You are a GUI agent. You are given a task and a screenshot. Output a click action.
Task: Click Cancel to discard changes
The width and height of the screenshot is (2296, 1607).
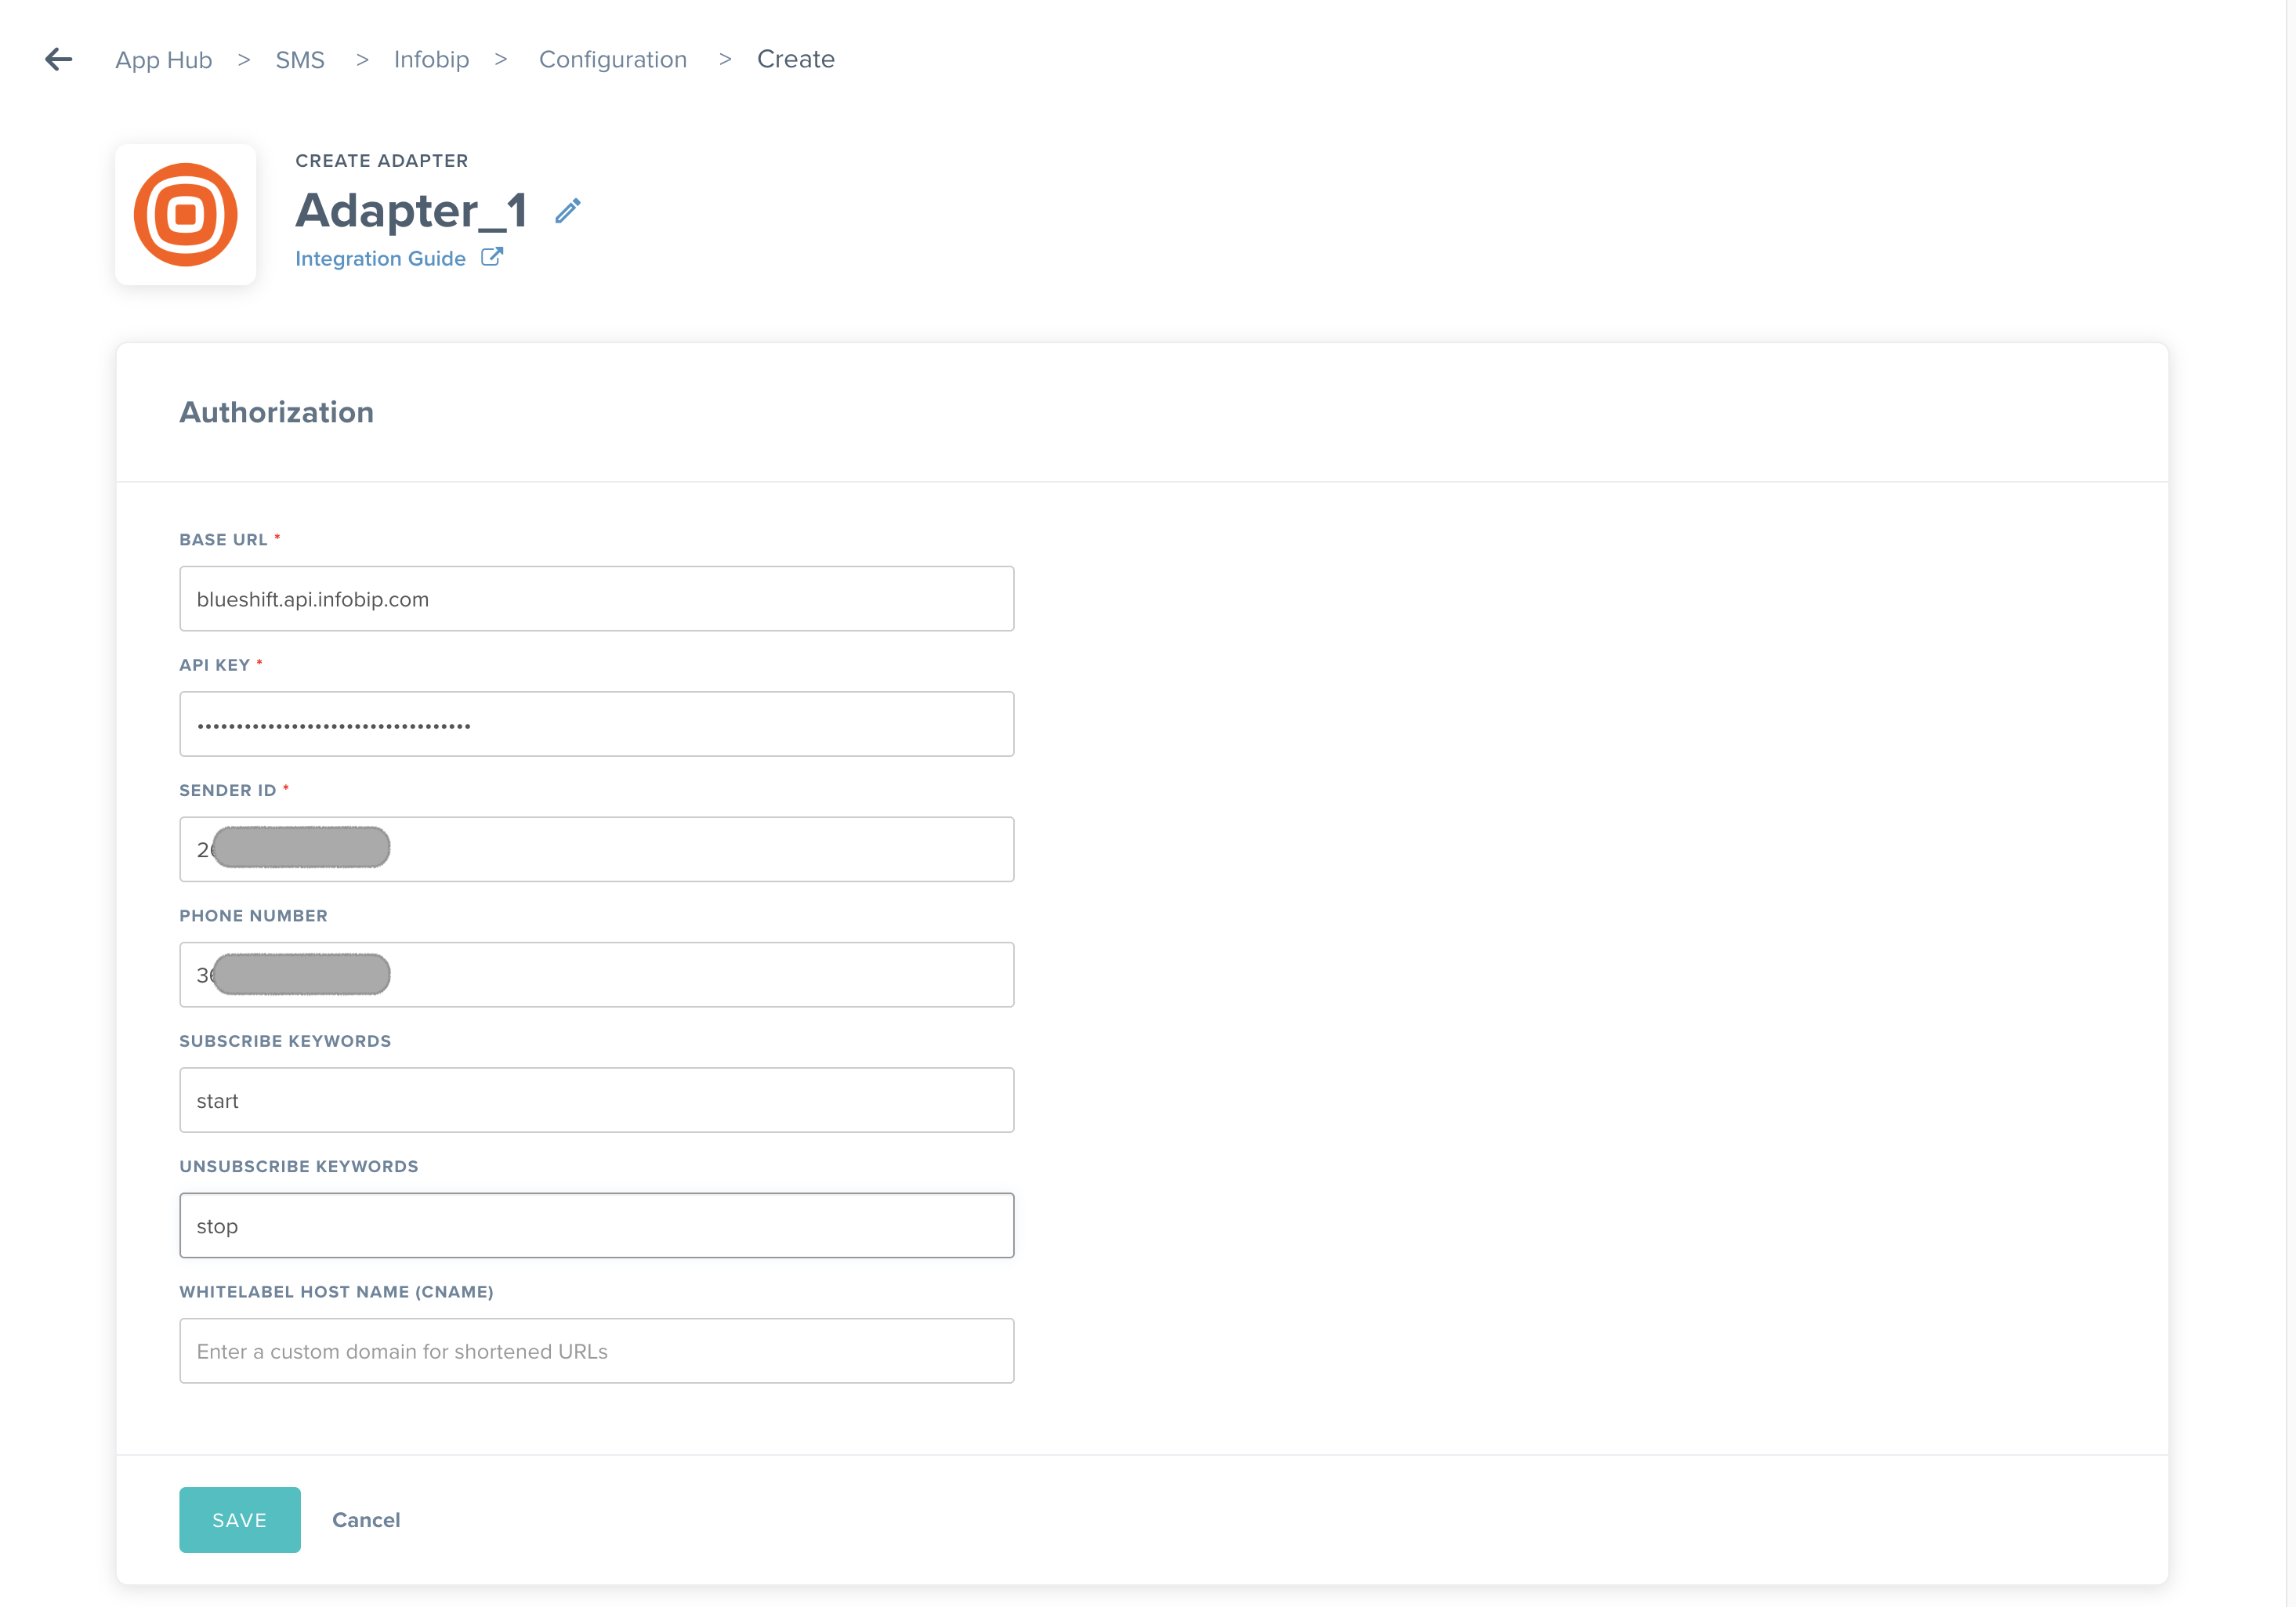pos(366,1520)
